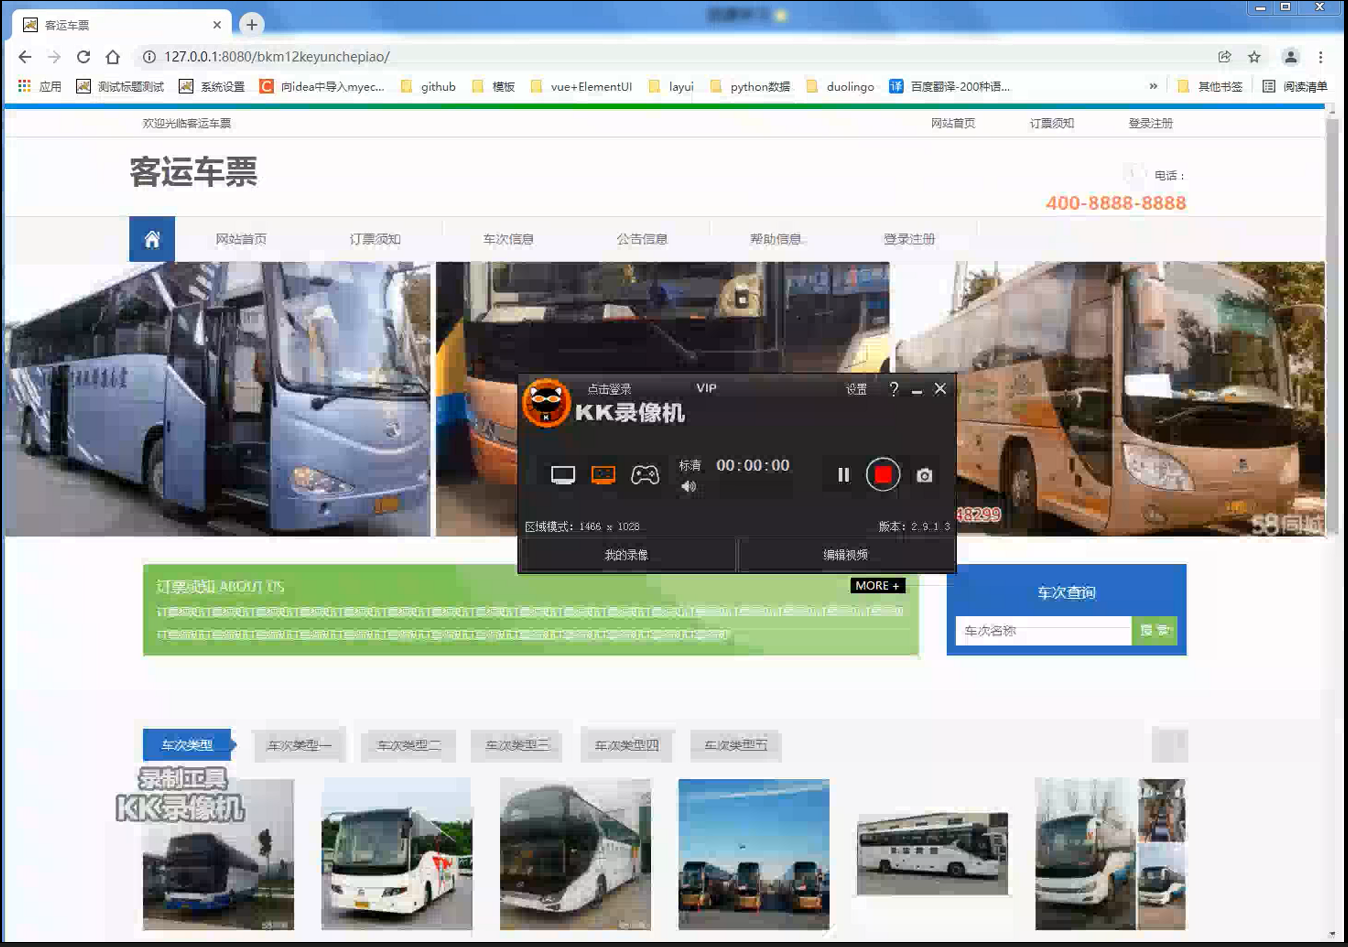Click the KK录像机 raccoon logo
The width and height of the screenshot is (1348, 947).
[546, 403]
